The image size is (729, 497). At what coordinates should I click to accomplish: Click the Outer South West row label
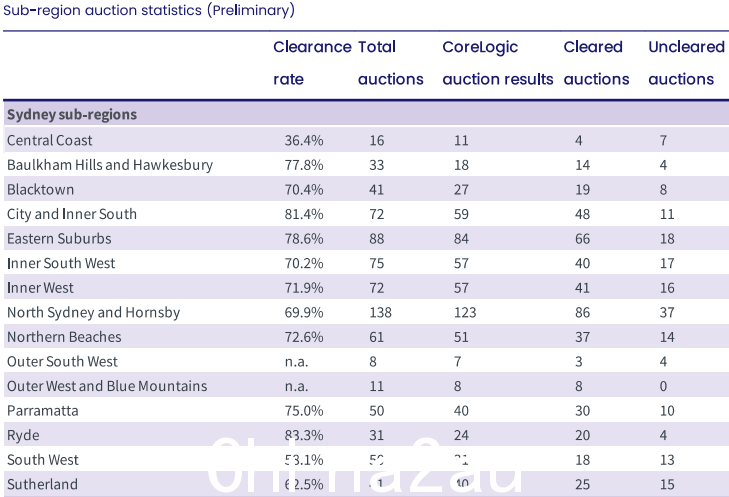(62, 362)
